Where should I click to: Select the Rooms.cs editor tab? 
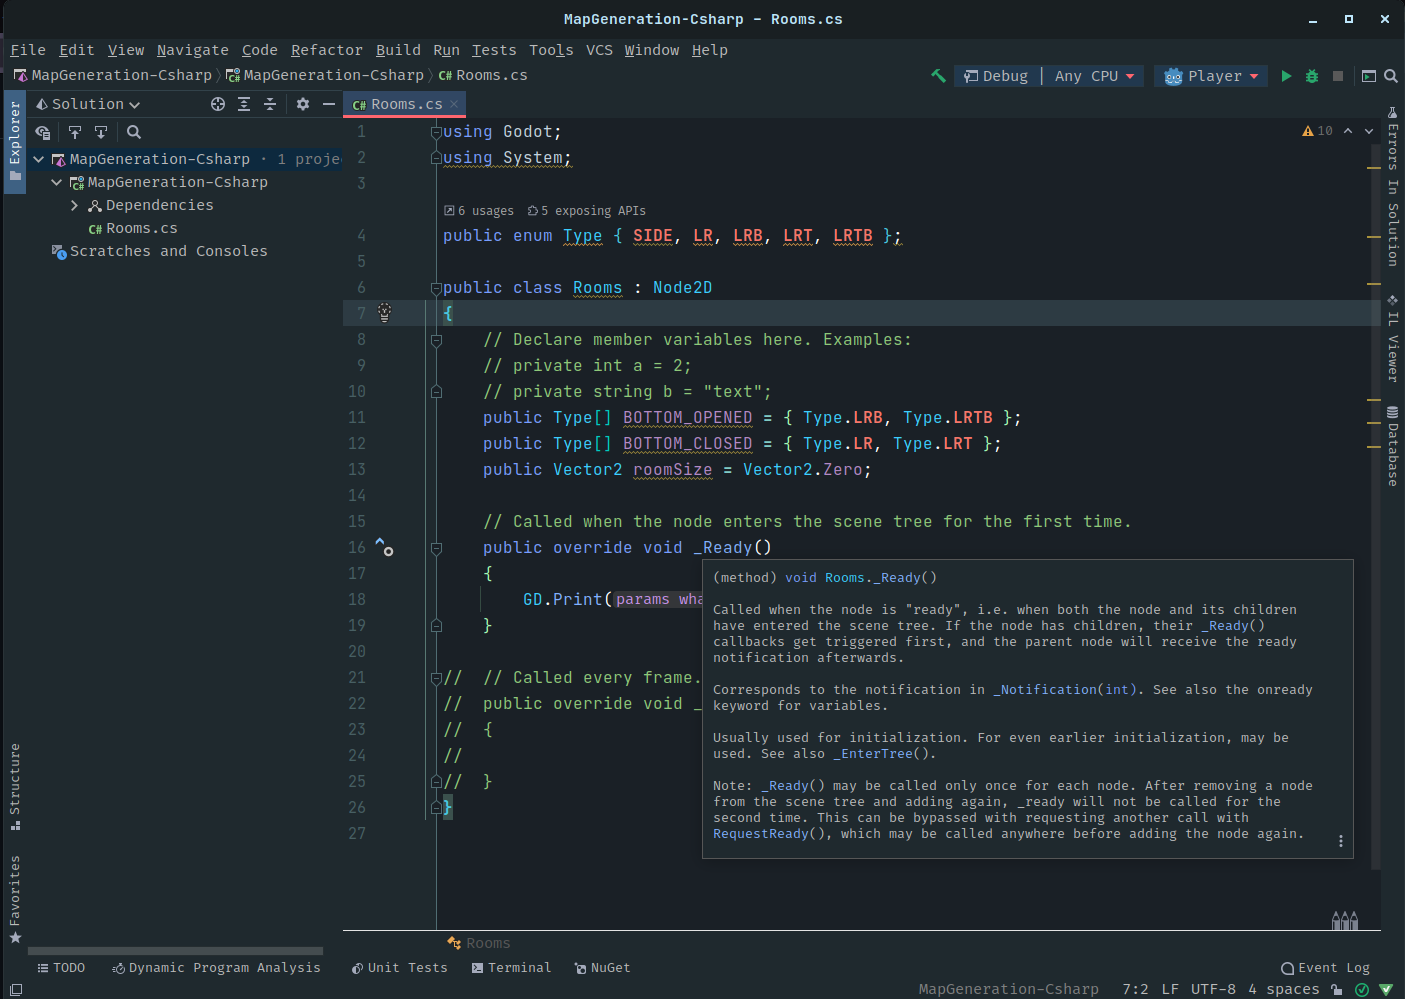[x=404, y=103]
